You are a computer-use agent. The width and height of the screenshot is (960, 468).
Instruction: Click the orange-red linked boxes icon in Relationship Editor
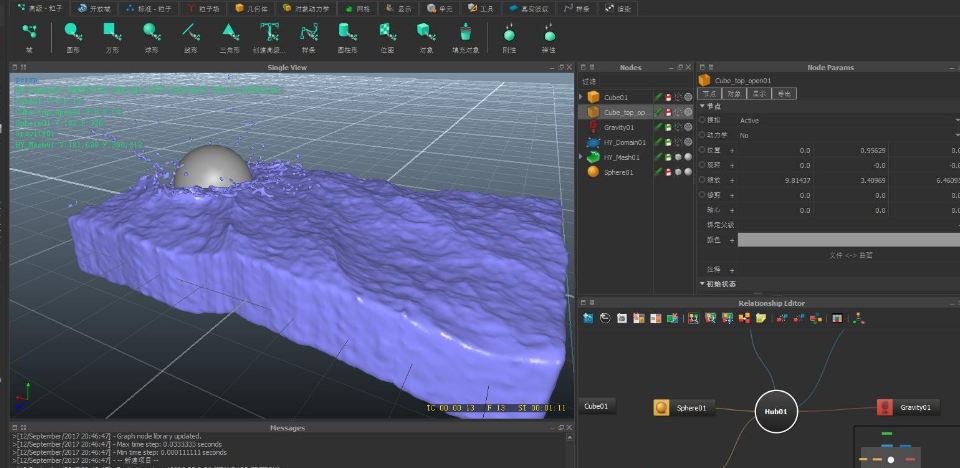744,318
